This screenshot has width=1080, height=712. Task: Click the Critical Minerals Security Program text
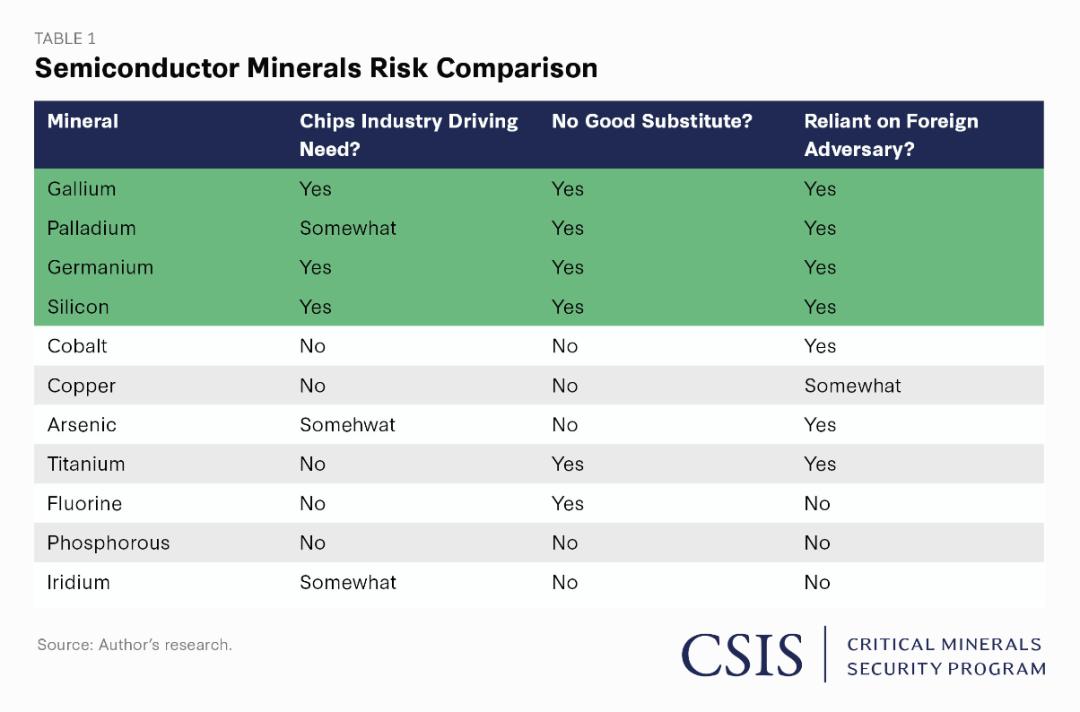pyautogui.click(x=945, y=656)
